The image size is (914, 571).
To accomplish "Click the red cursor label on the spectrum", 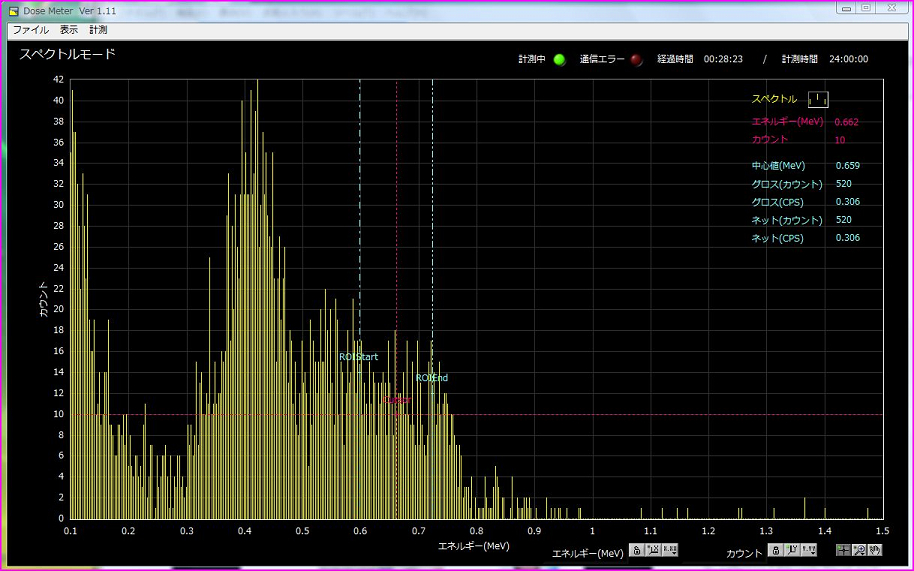I will tap(396, 400).
